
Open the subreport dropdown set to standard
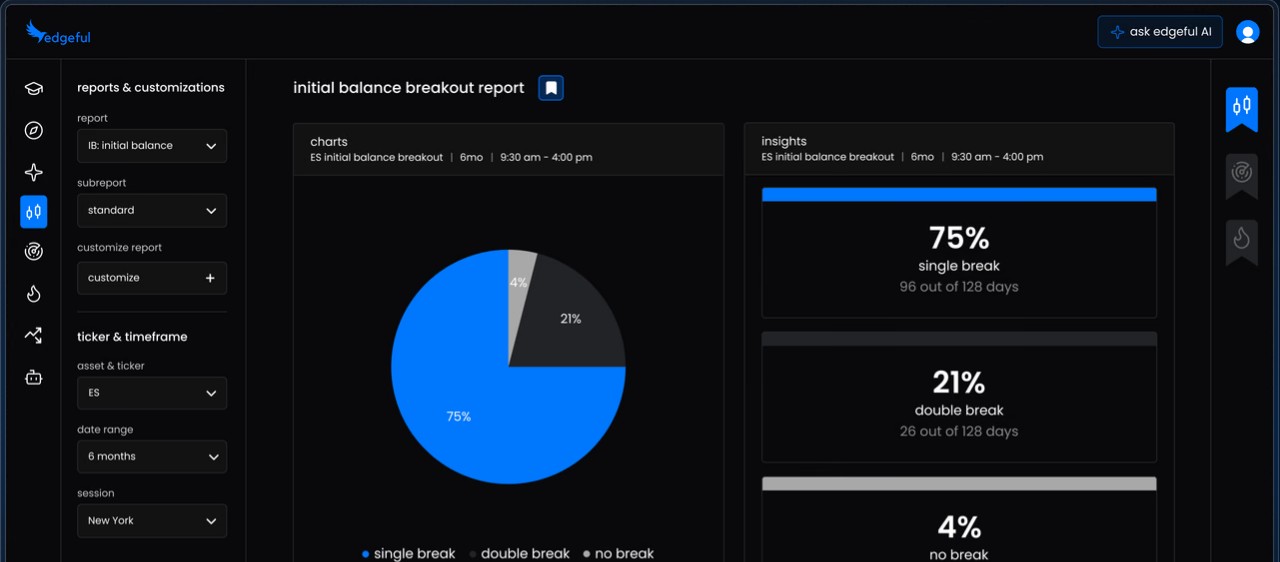[x=152, y=211]
